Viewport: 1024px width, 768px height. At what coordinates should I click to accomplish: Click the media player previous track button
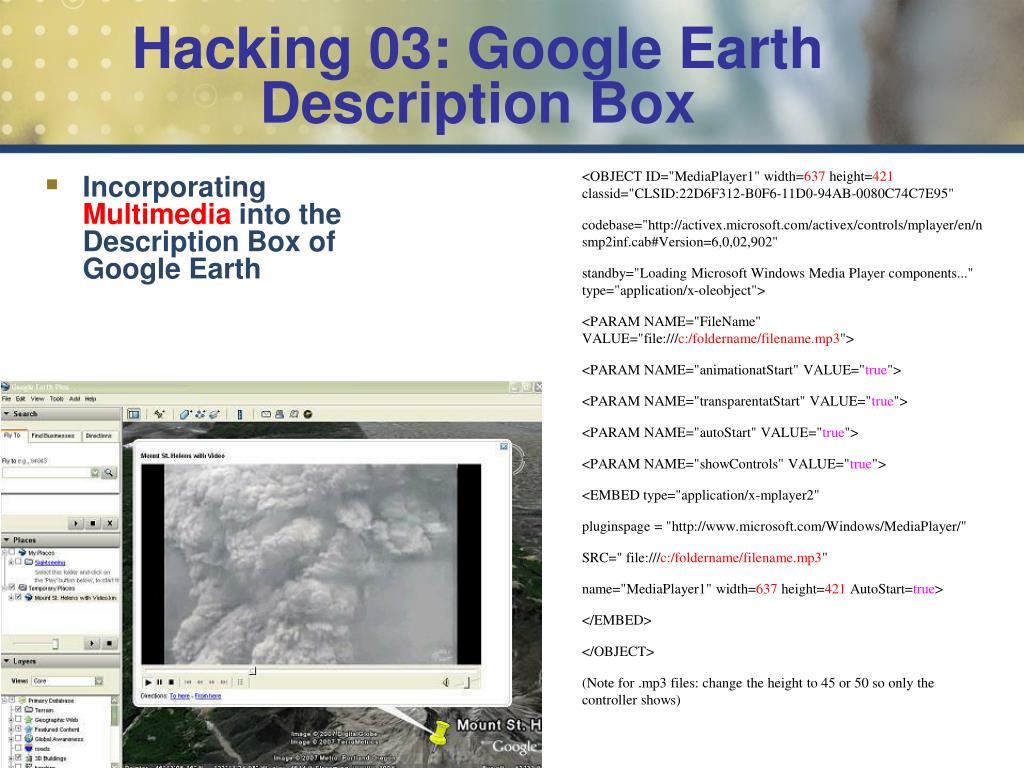pyautogui.click(x=188, y=682)
